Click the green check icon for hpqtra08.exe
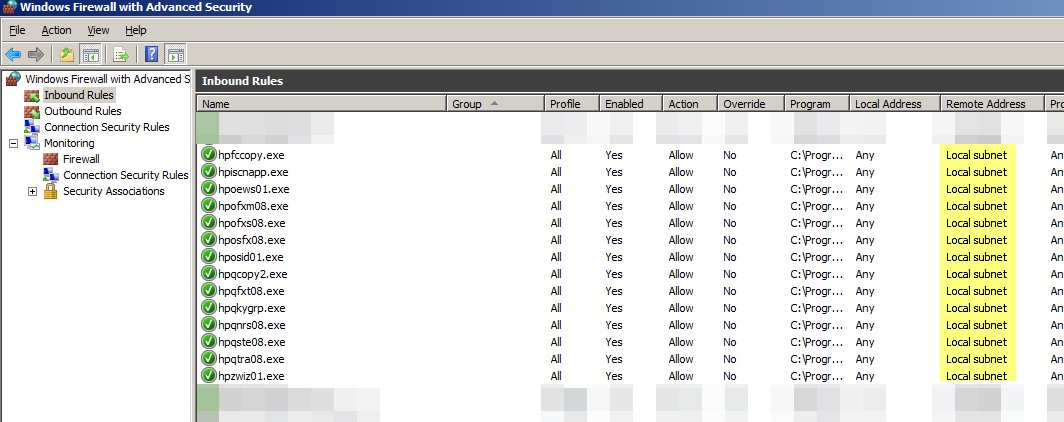1064x422 pixels. (209, 358)
